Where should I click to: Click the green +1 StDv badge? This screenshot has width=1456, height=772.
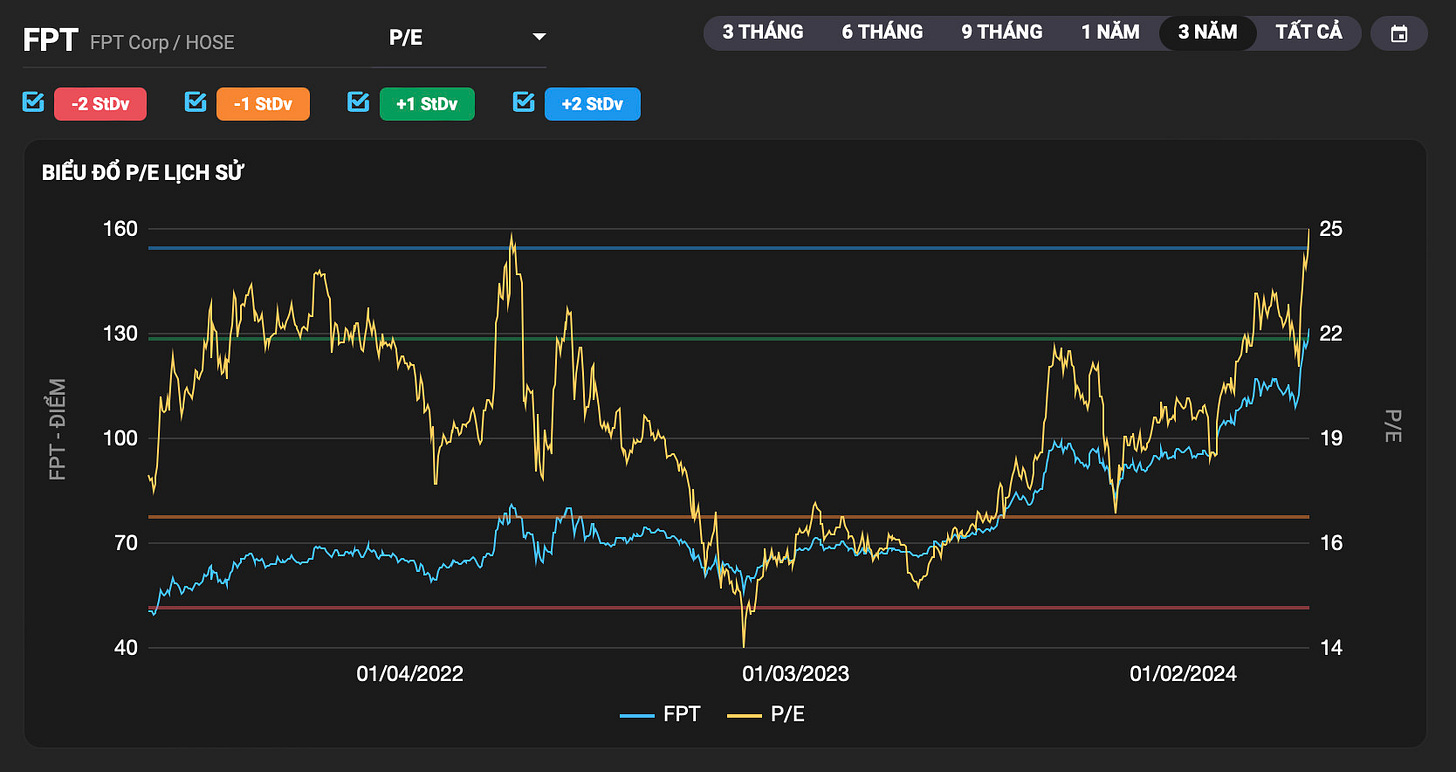[427, 104]
